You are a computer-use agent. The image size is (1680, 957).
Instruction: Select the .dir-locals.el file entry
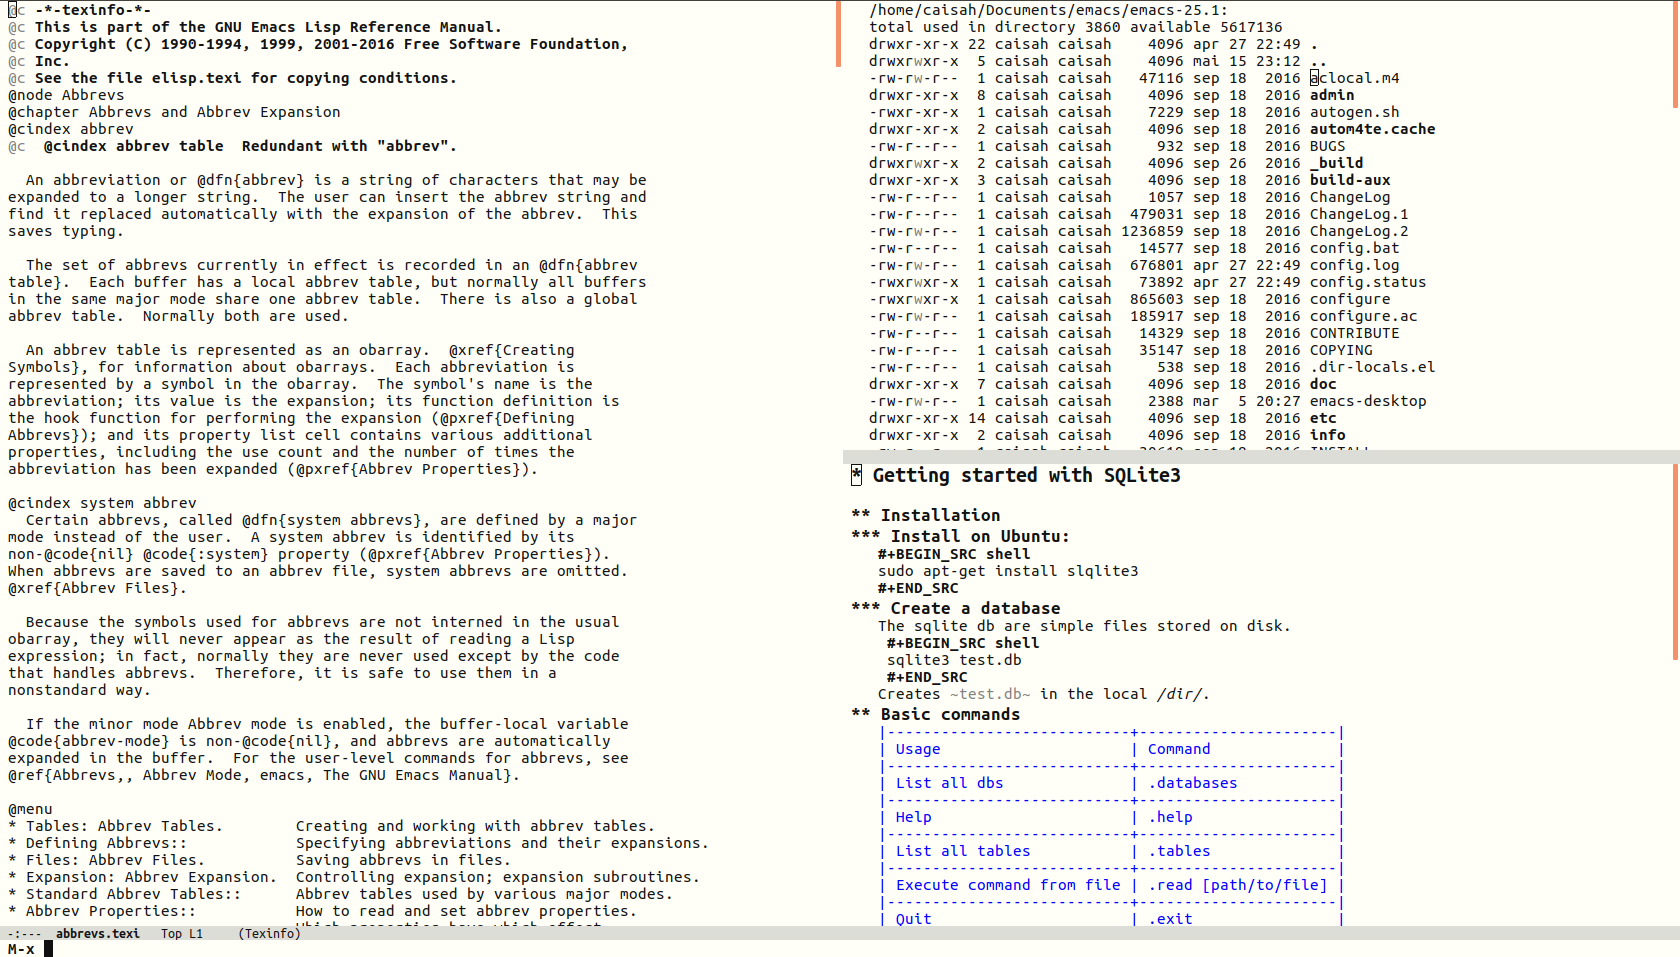[x=1373, y=367]
